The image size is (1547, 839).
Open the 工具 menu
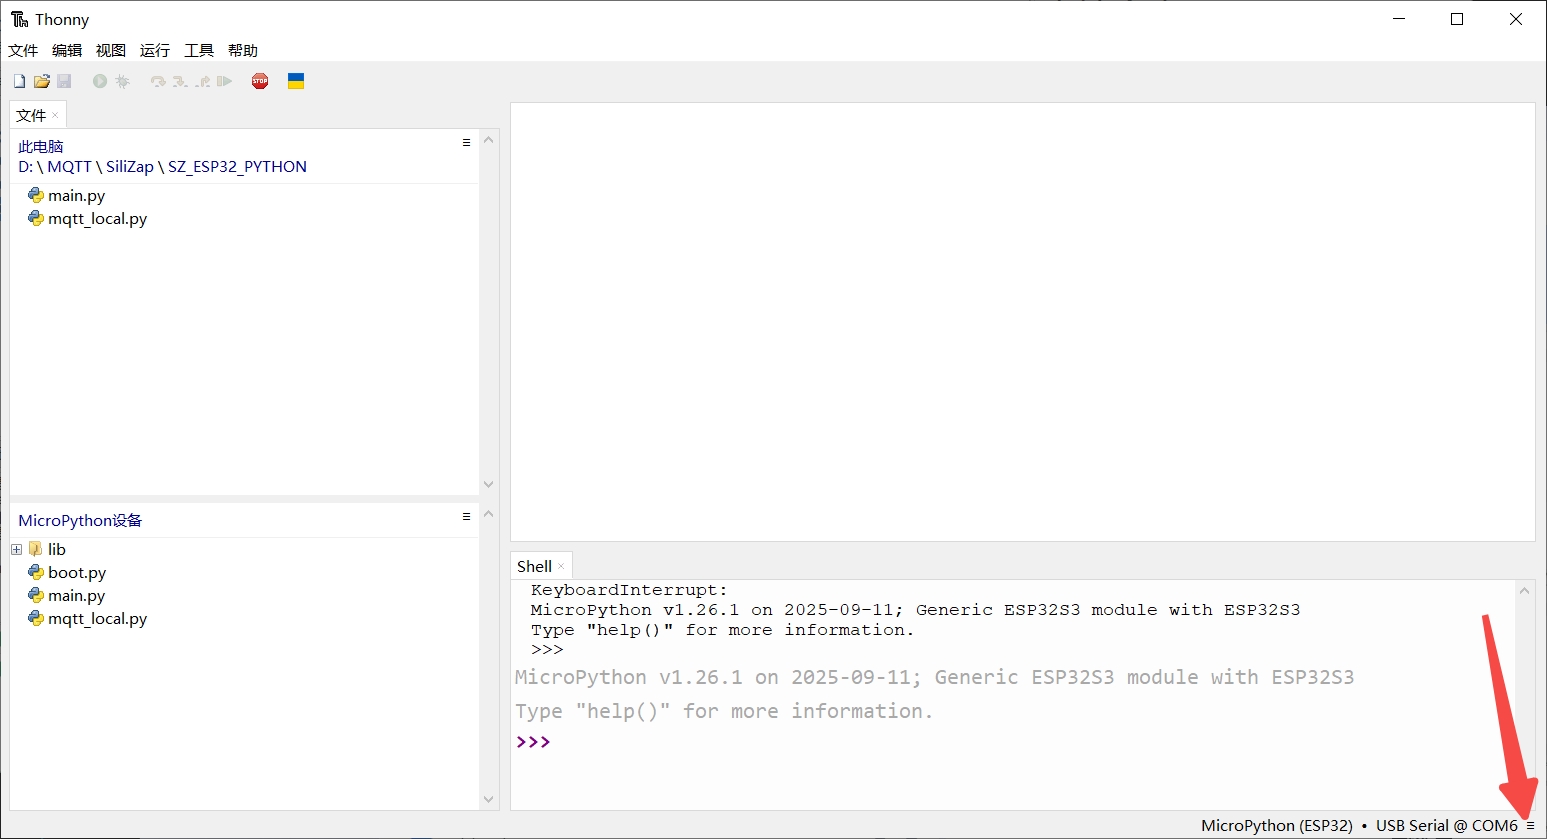pyautogui.click(x=198, y=50)
